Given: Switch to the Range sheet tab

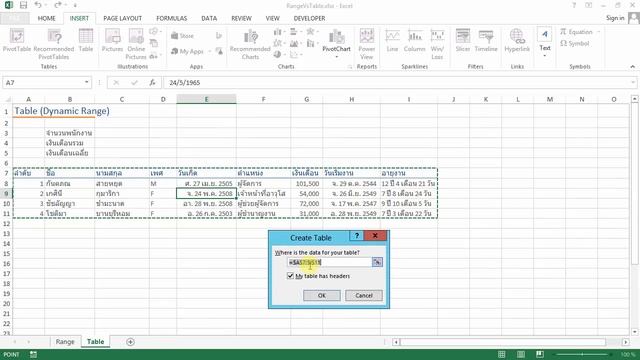Looking at the screenshot, I should tap(65, 342).
